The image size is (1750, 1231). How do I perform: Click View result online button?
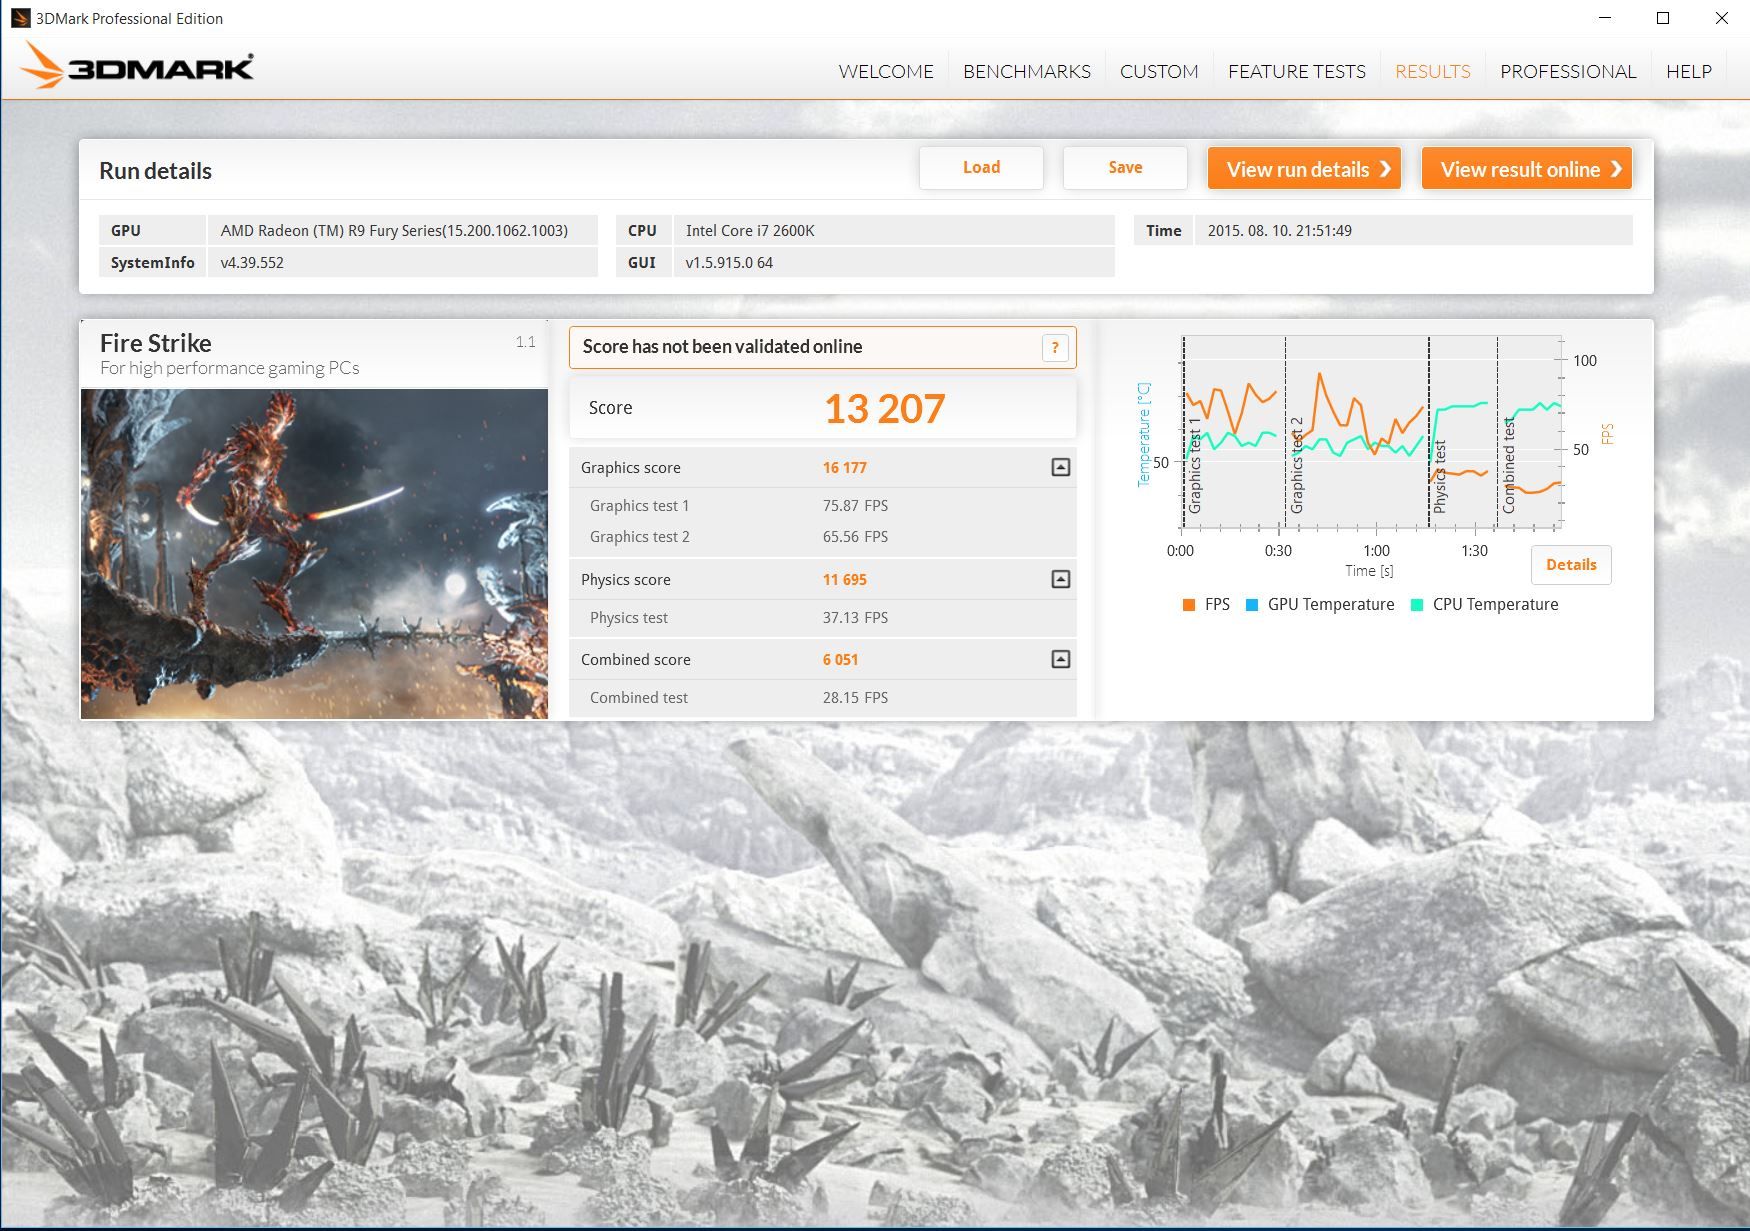tap(1527, 169)
